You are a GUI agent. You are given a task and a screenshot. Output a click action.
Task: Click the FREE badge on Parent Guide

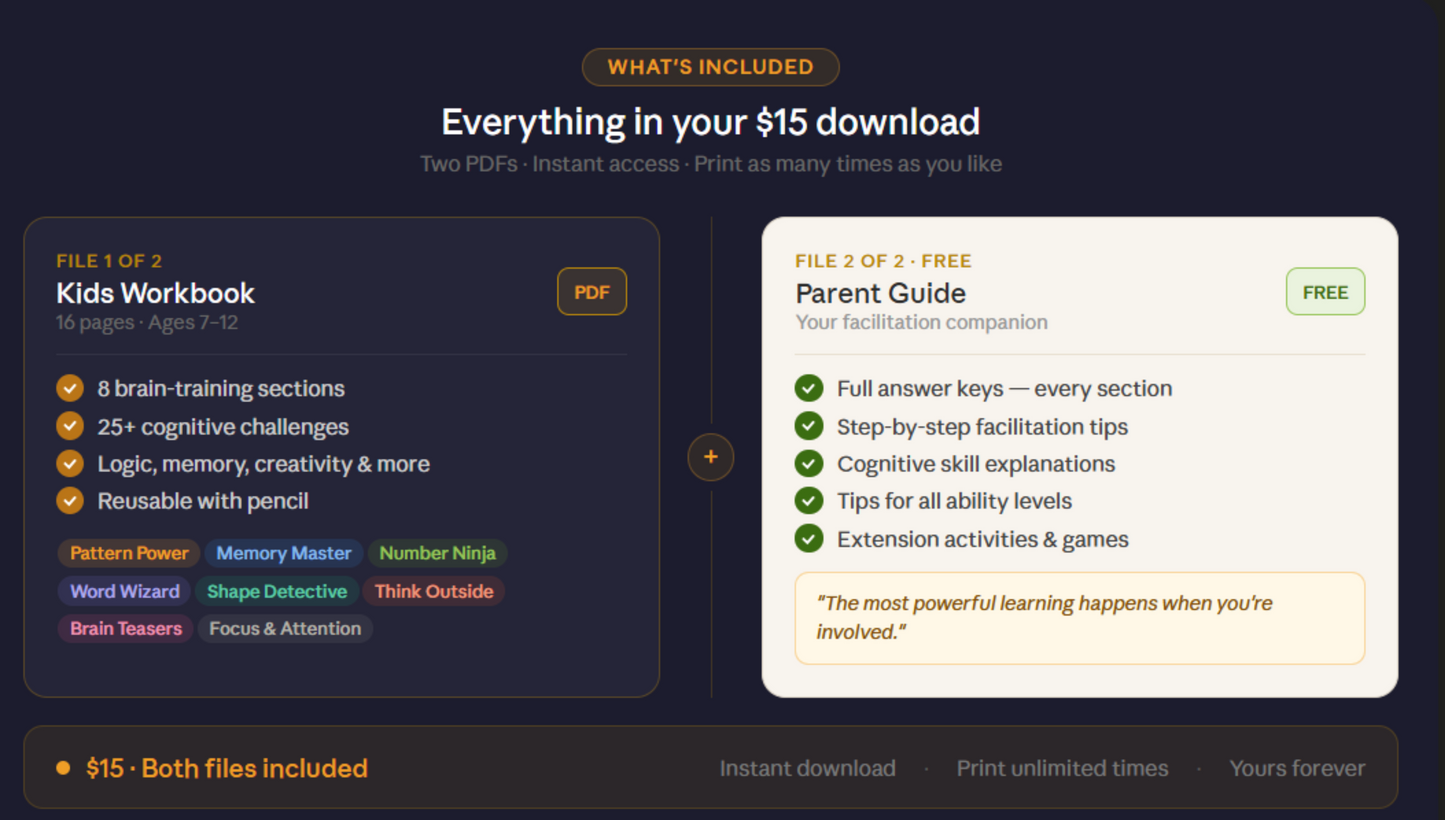click(1325, 292)
